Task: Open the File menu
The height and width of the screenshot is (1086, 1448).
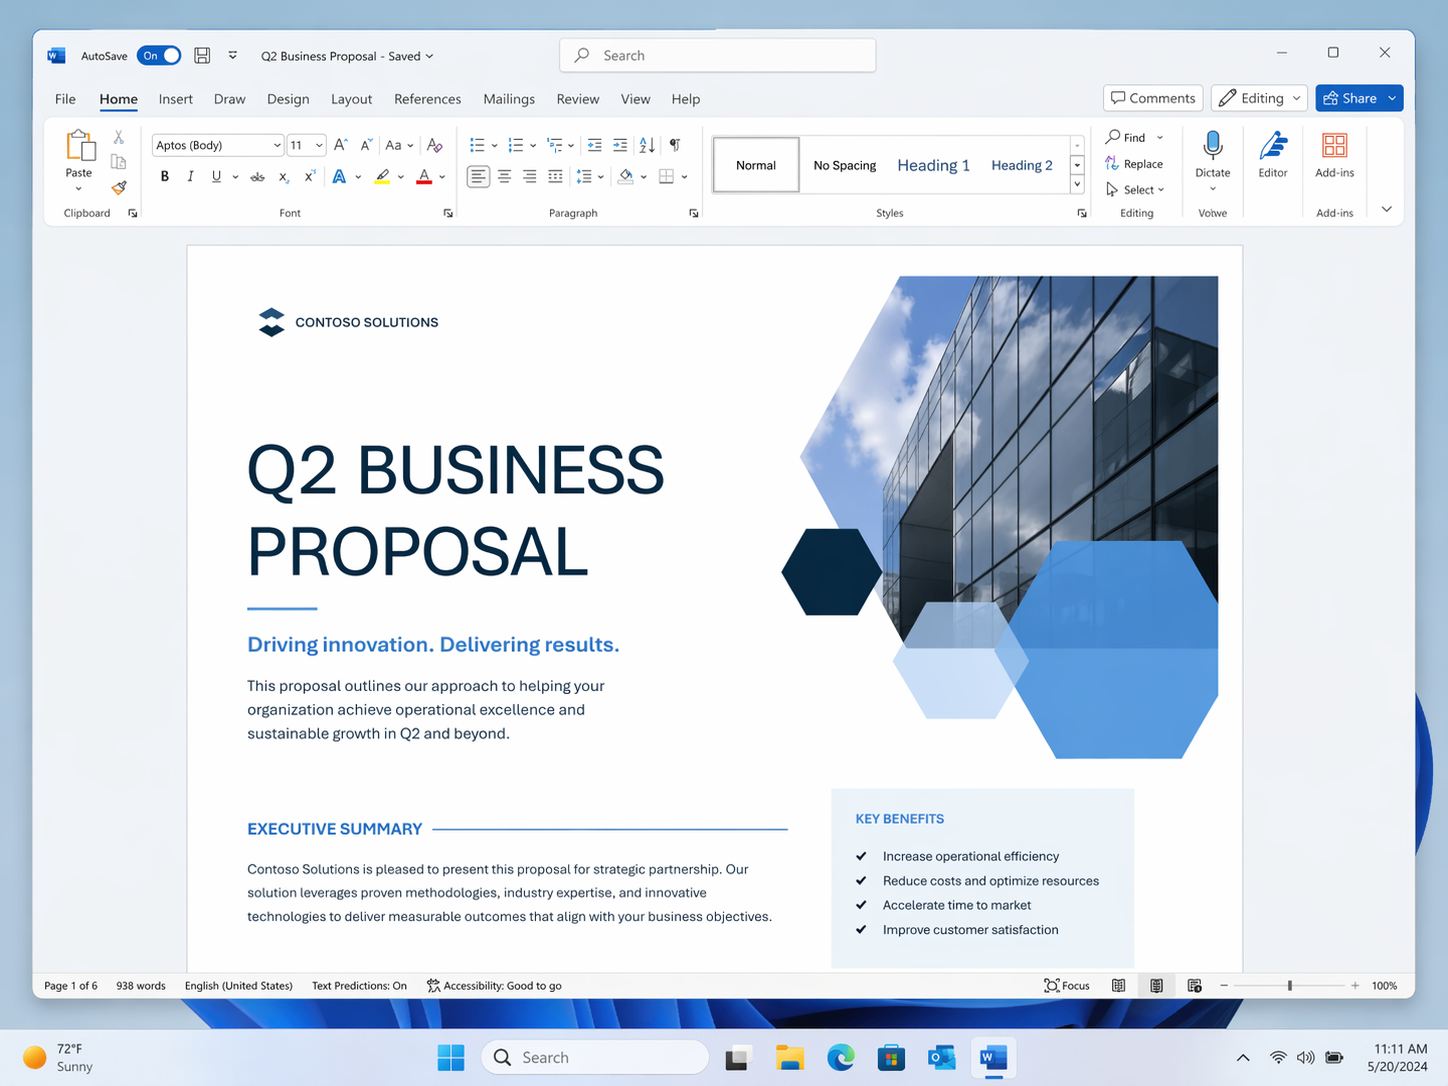Action: (65, 99)
